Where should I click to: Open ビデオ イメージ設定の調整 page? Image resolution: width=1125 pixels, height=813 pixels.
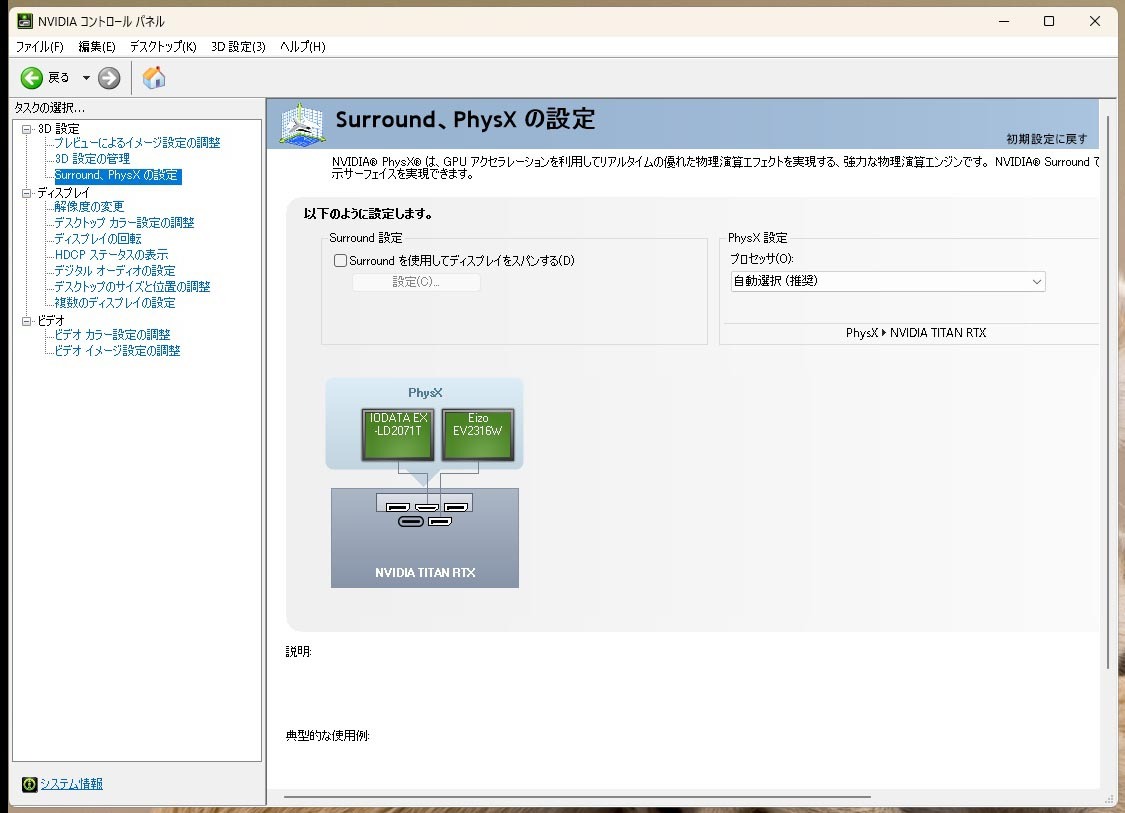(x=117, y=350)
